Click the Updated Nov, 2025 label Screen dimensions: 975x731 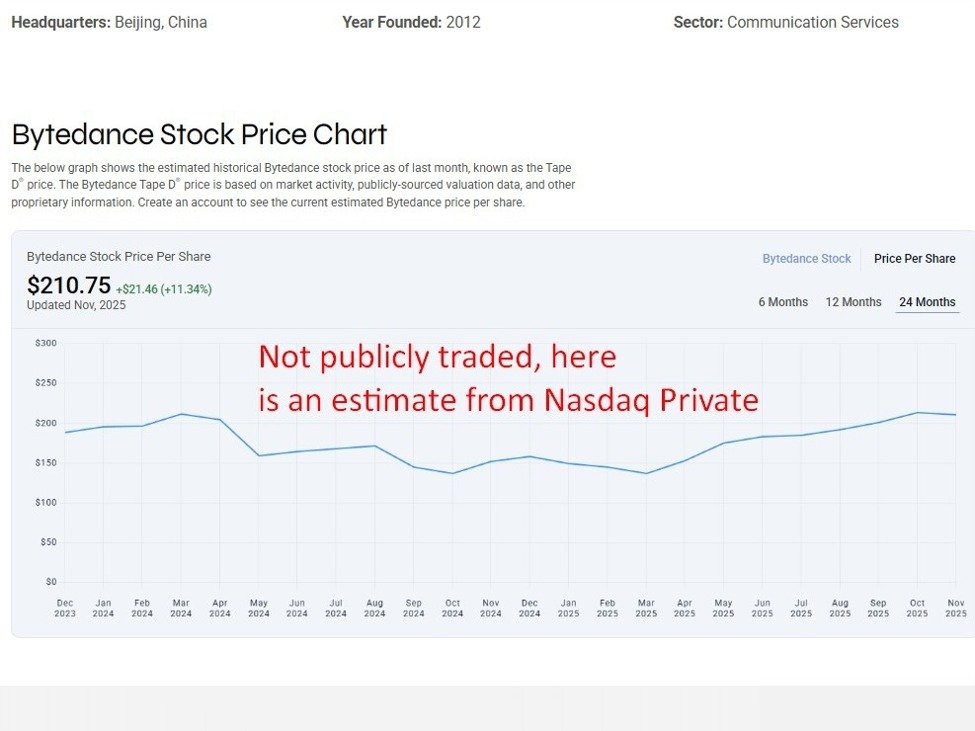point(76,305)
